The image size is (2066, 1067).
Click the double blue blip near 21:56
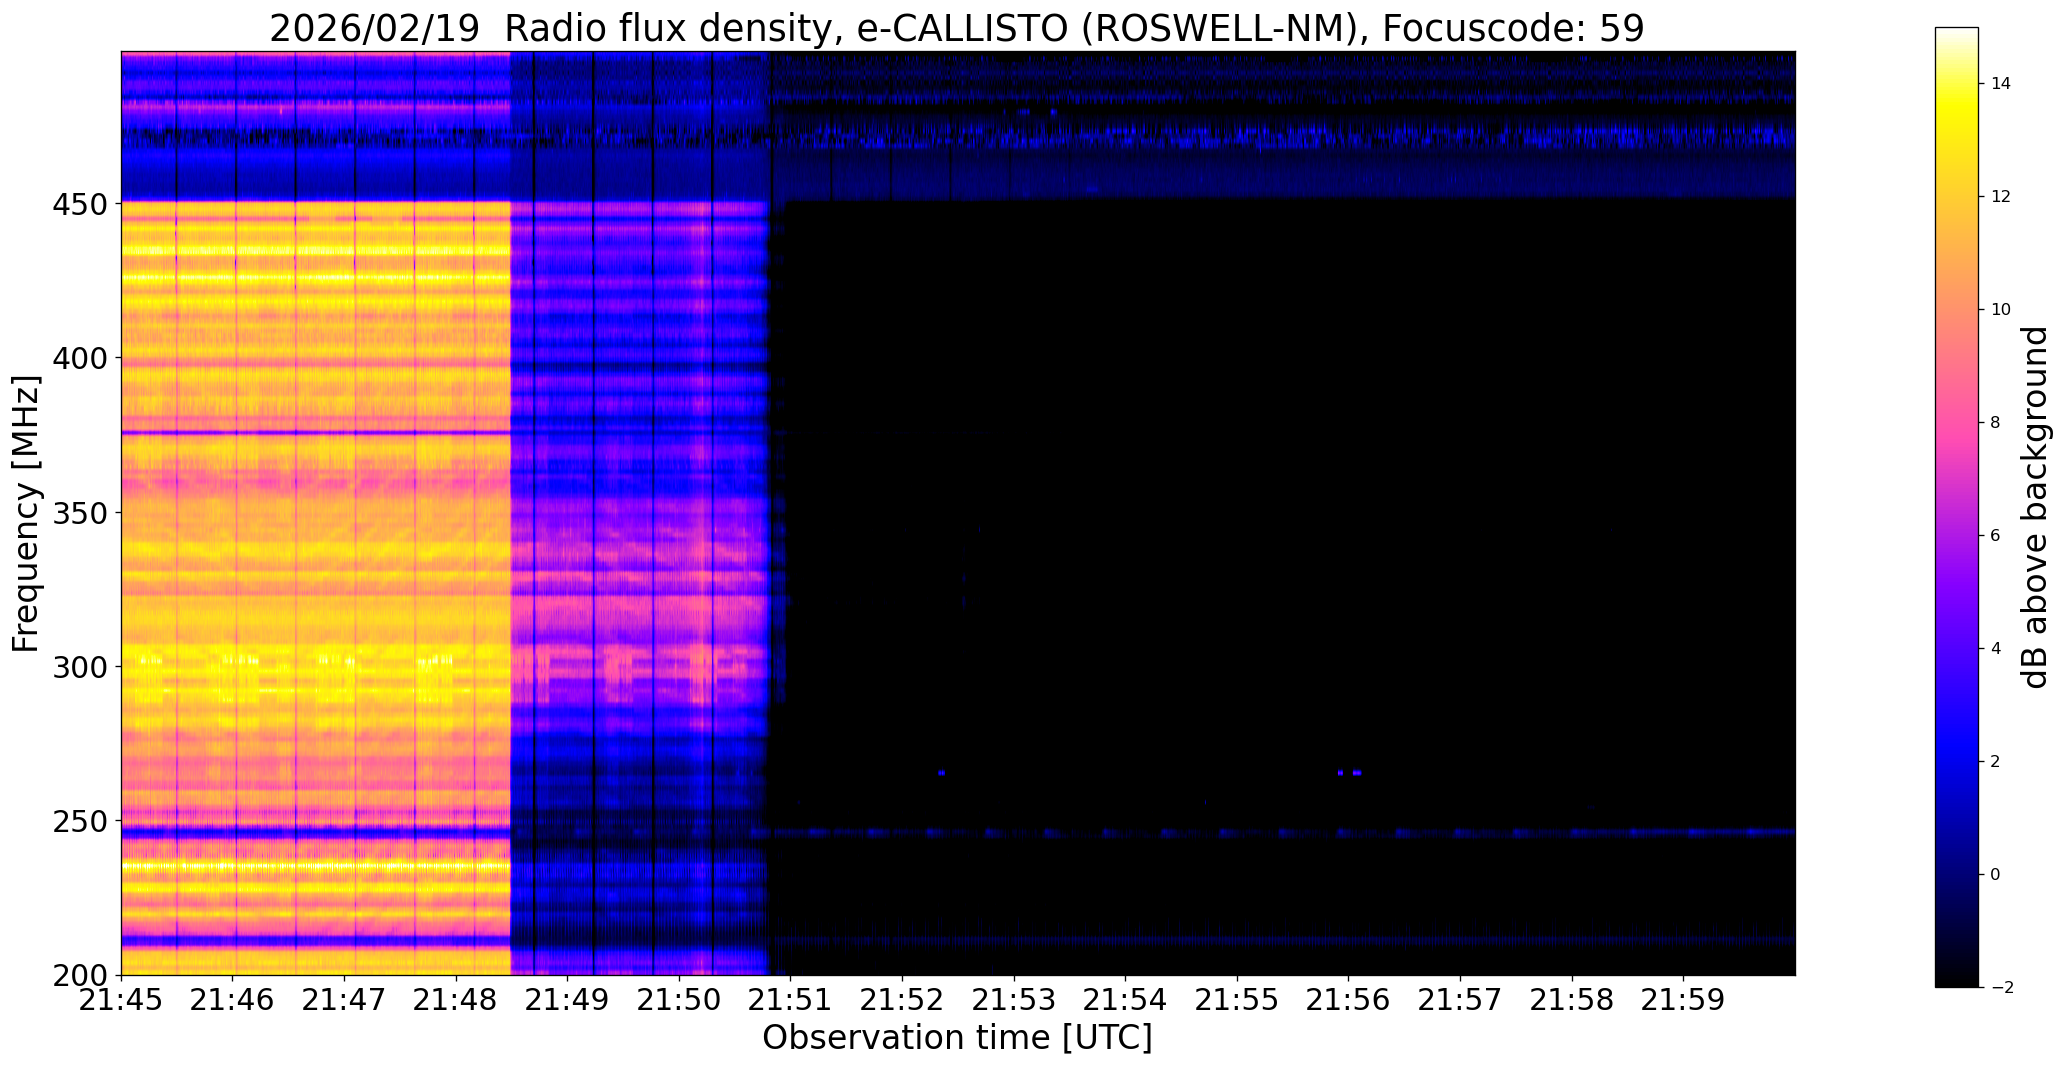click(x=1349, y=773)
